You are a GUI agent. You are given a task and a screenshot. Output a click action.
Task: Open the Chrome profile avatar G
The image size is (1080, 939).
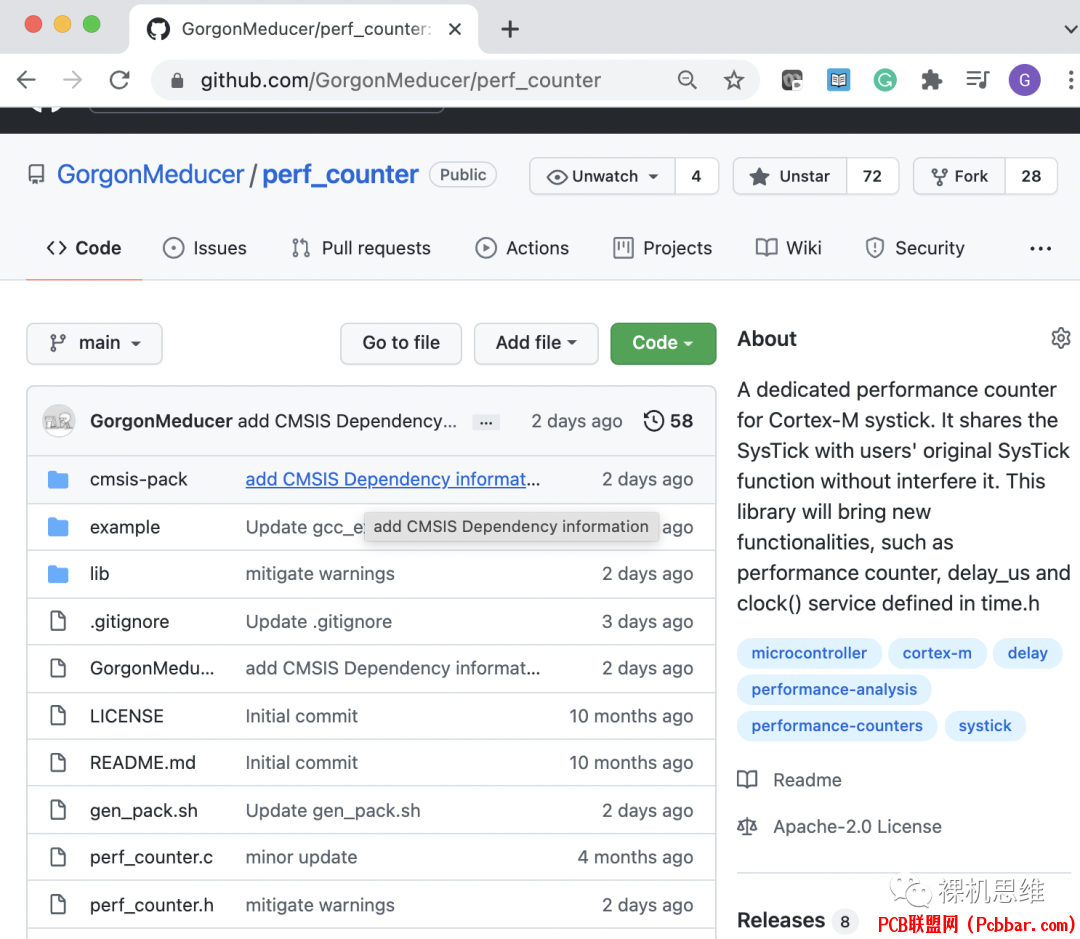(1024, 80)
